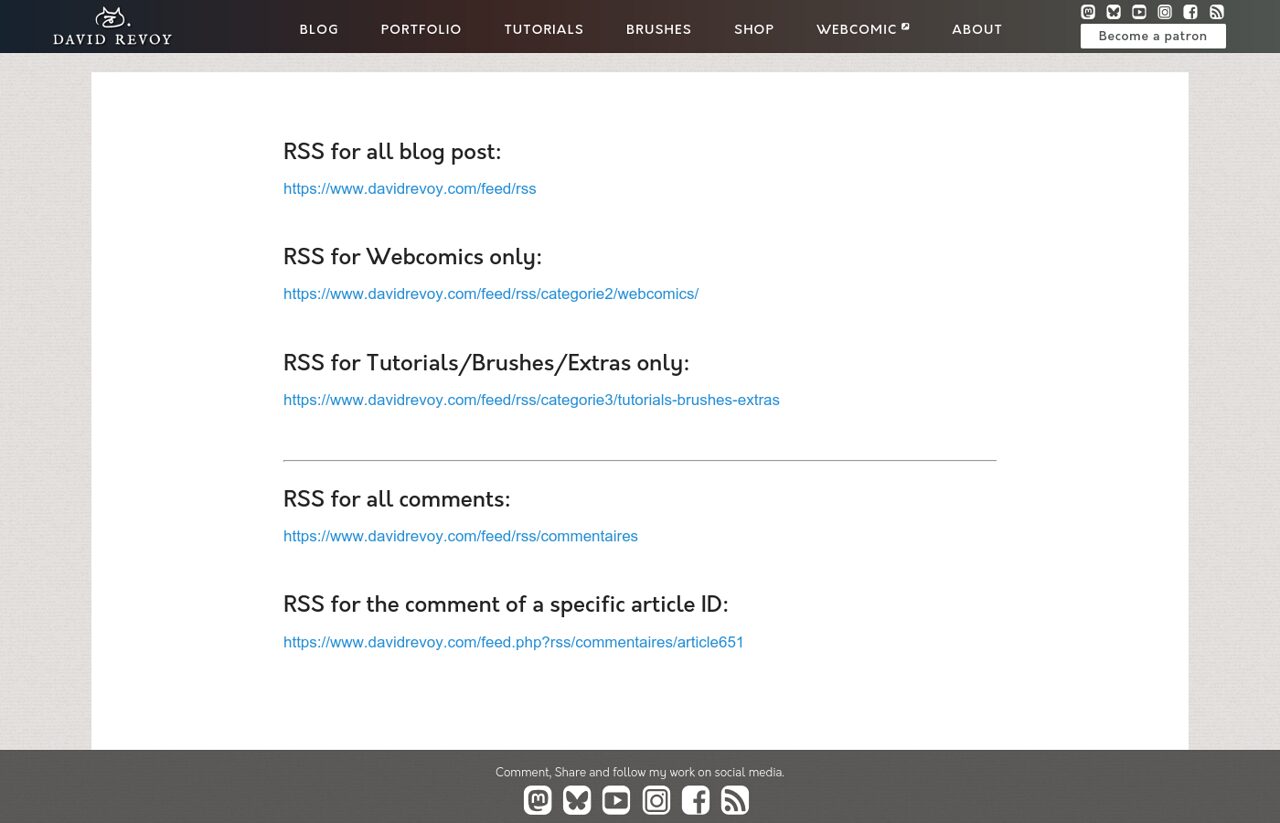Open the Tutorials menu item
The image size is (1280, 823).
click(544, 30)
